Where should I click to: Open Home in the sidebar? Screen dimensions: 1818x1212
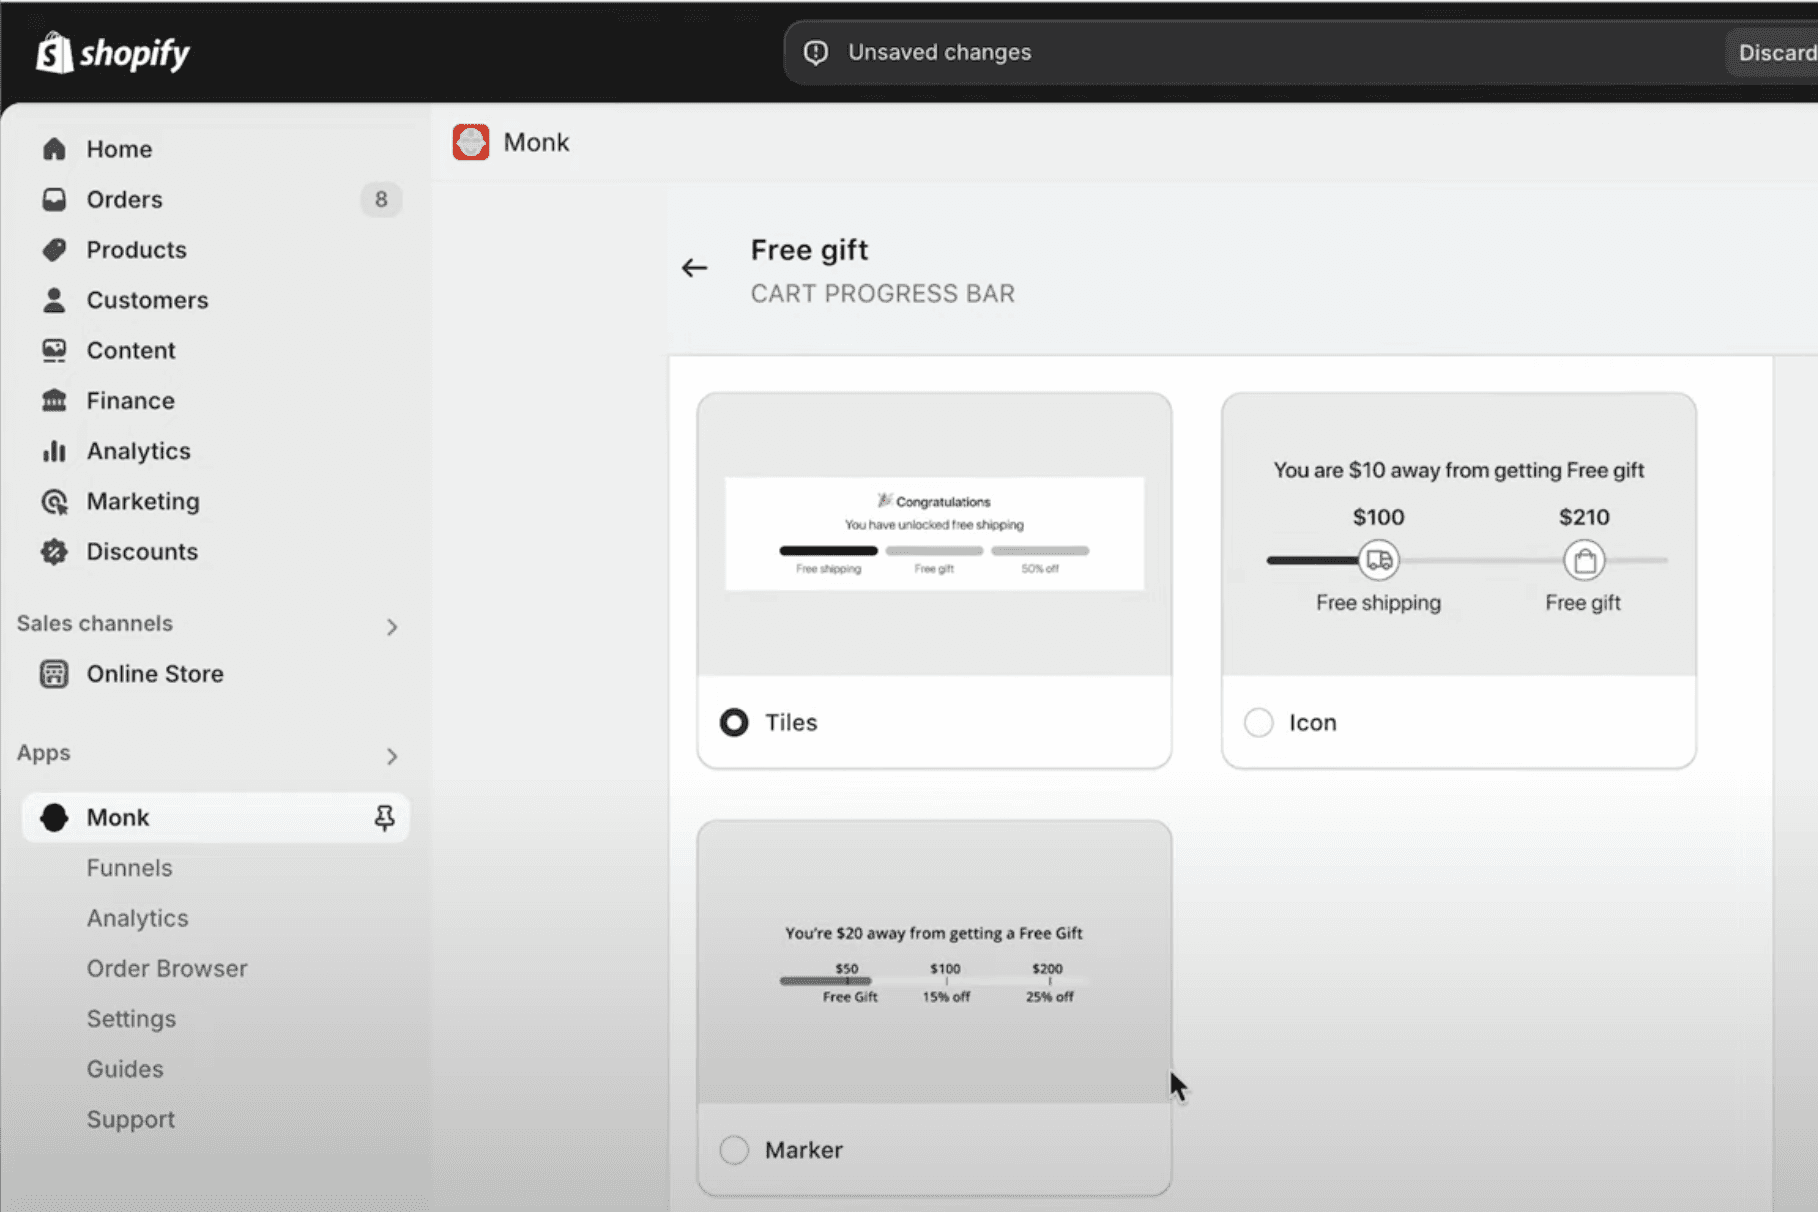point(119,149)
